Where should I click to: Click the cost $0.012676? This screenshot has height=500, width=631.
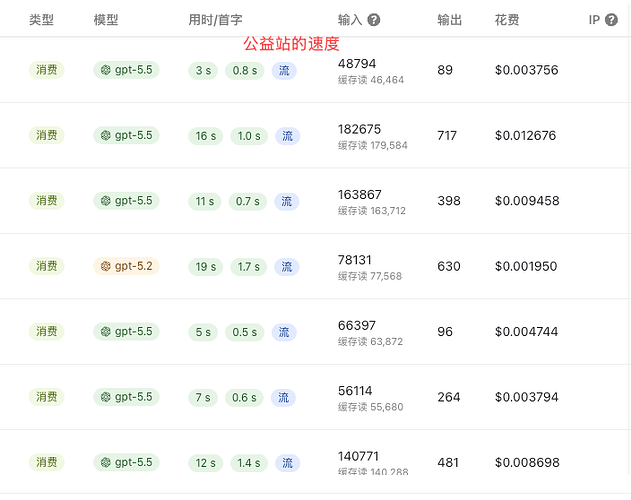pyautogui.click(x=526, y=135)
